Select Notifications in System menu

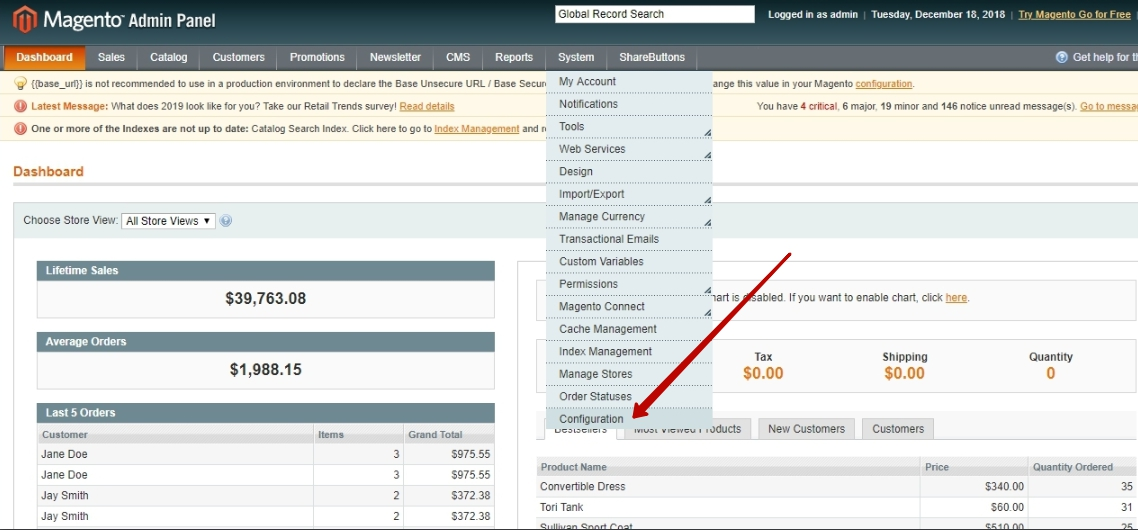click(629, 104)
